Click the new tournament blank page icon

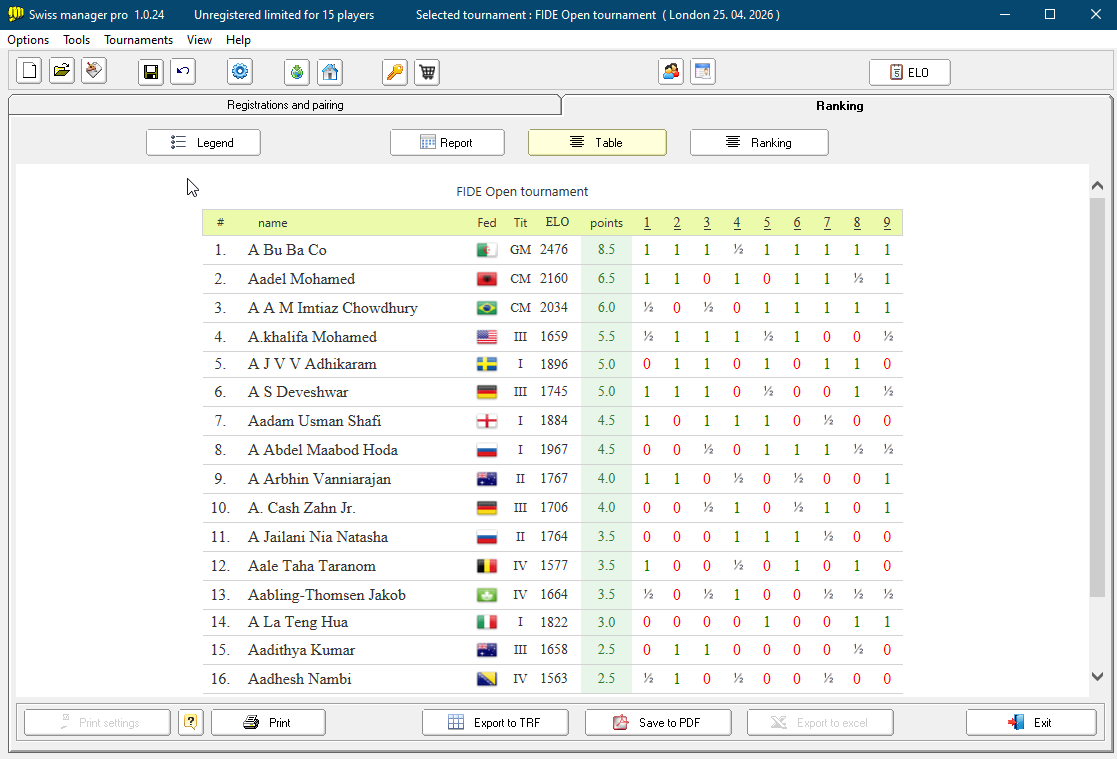tap(29, 71)
